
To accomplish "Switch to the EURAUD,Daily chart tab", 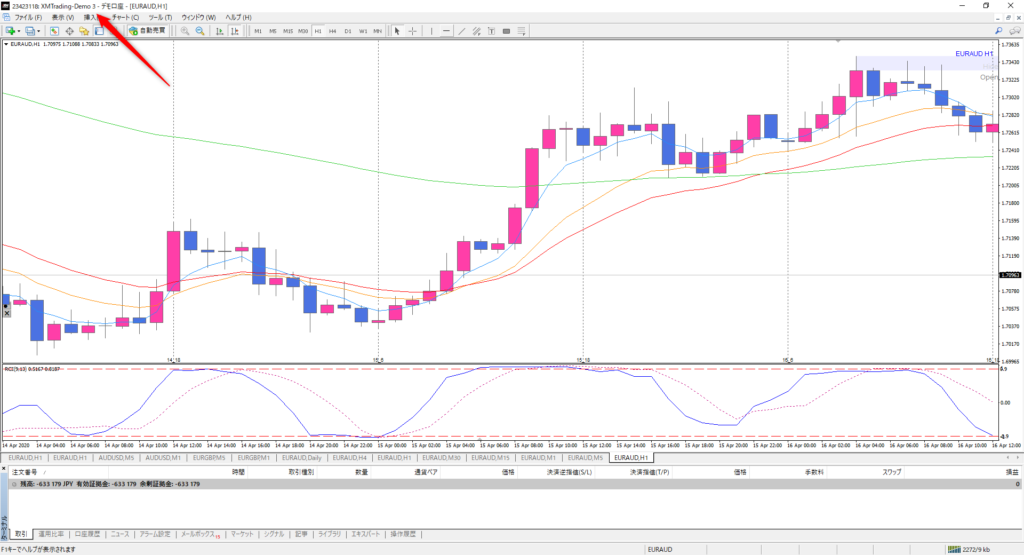I will point(301,457).
